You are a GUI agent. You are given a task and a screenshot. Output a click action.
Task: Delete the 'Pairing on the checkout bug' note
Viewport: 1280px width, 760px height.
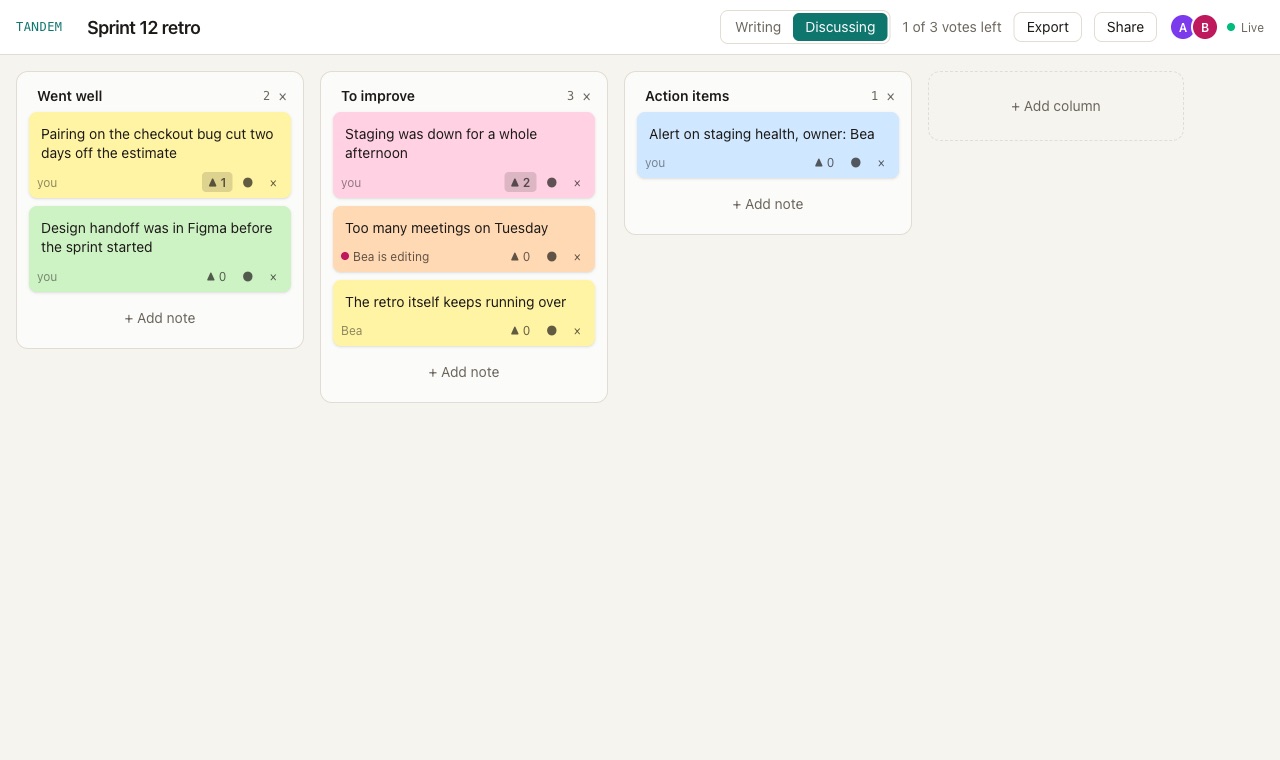[x=273, y=183]
